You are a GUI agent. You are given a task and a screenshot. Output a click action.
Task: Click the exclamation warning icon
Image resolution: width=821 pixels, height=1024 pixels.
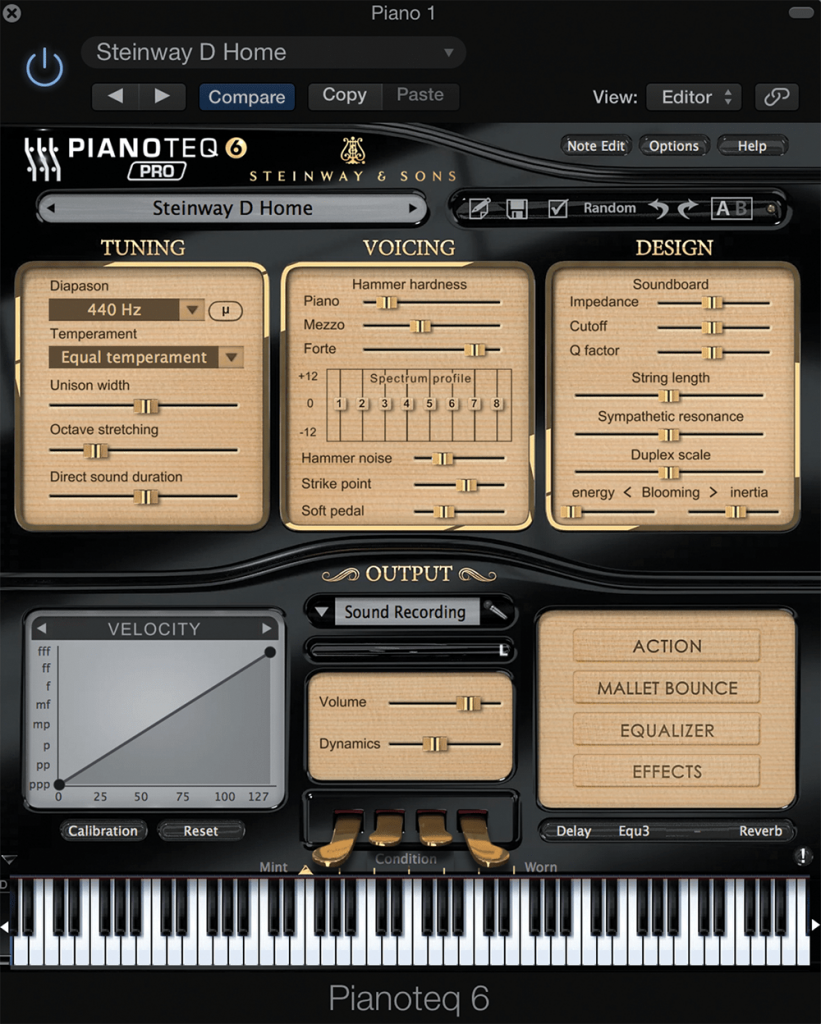[x=803, y=856]
